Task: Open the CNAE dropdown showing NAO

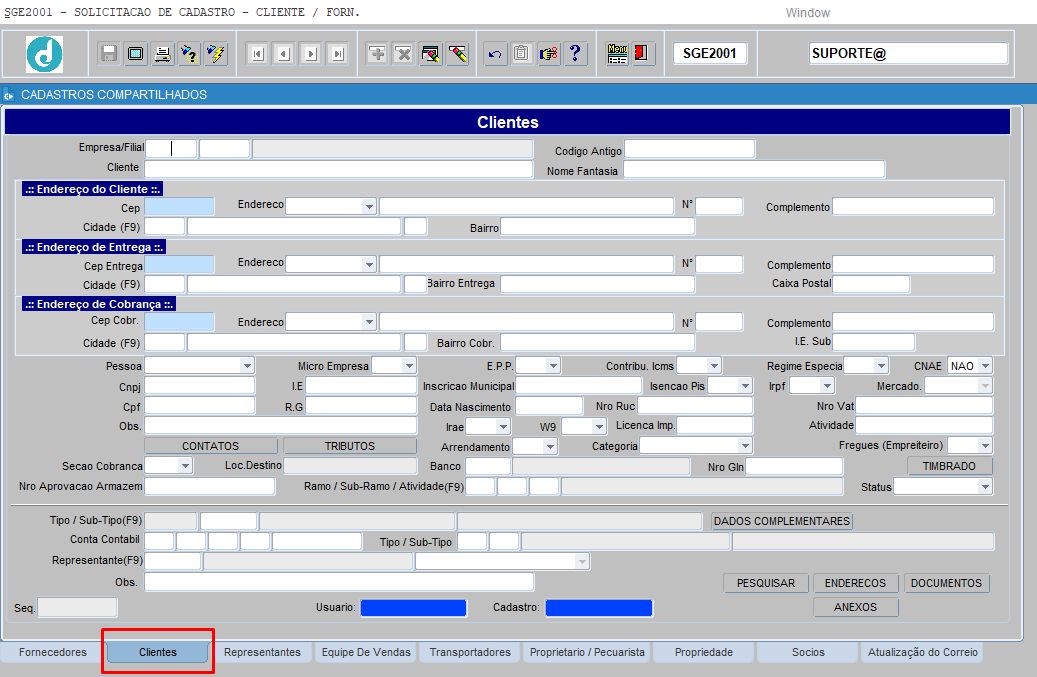Action: [985, 366]
